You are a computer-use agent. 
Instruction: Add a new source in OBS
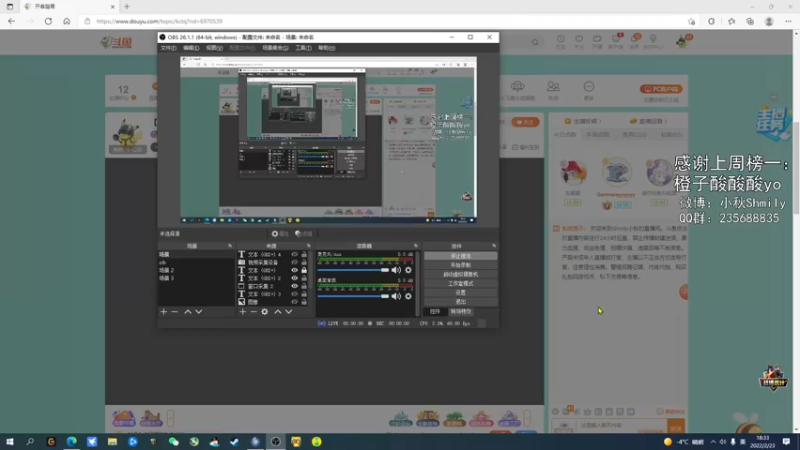[243, 311]
